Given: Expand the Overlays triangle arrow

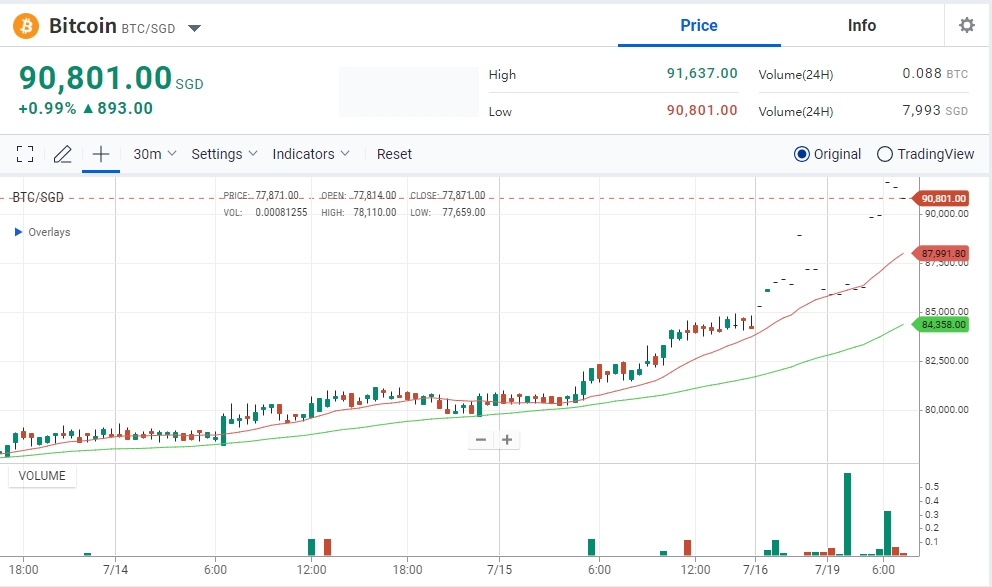Looking at the screenshot, I should coord(18,232).
